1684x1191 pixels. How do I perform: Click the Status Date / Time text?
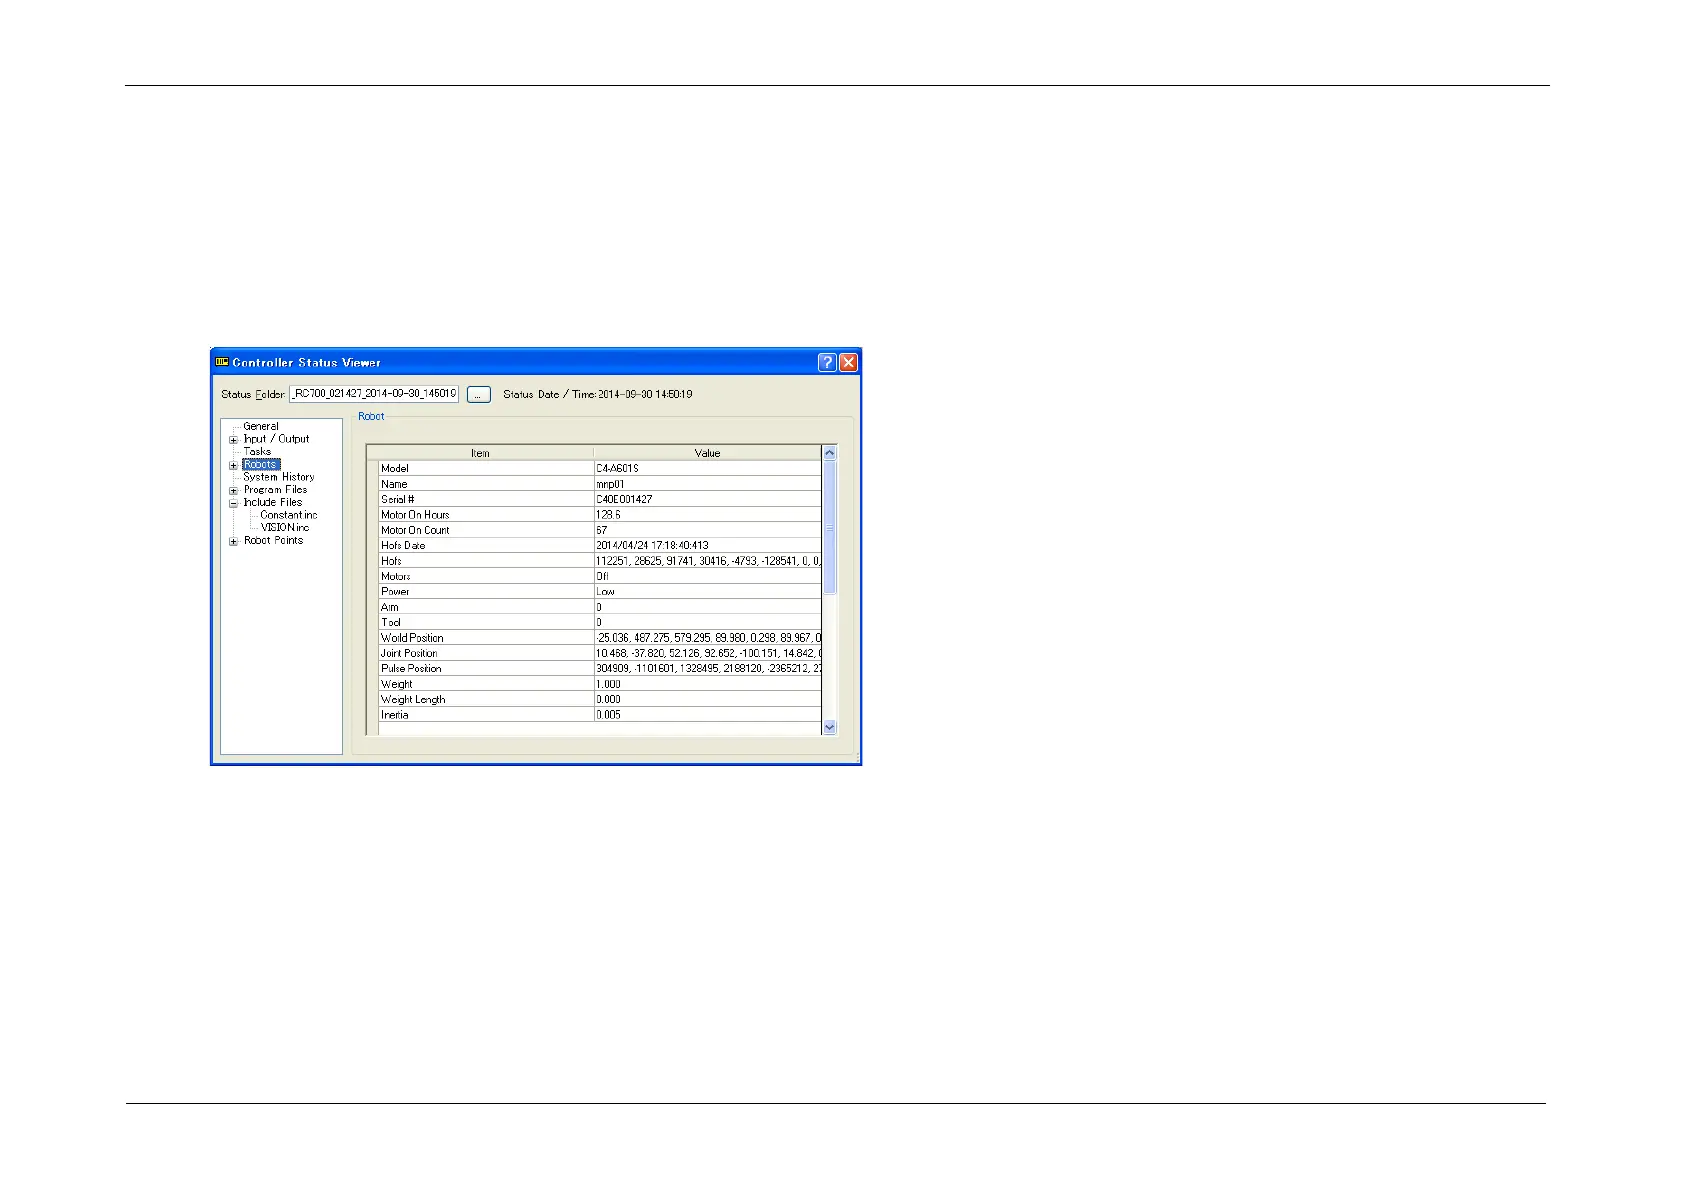pos(598,394)
